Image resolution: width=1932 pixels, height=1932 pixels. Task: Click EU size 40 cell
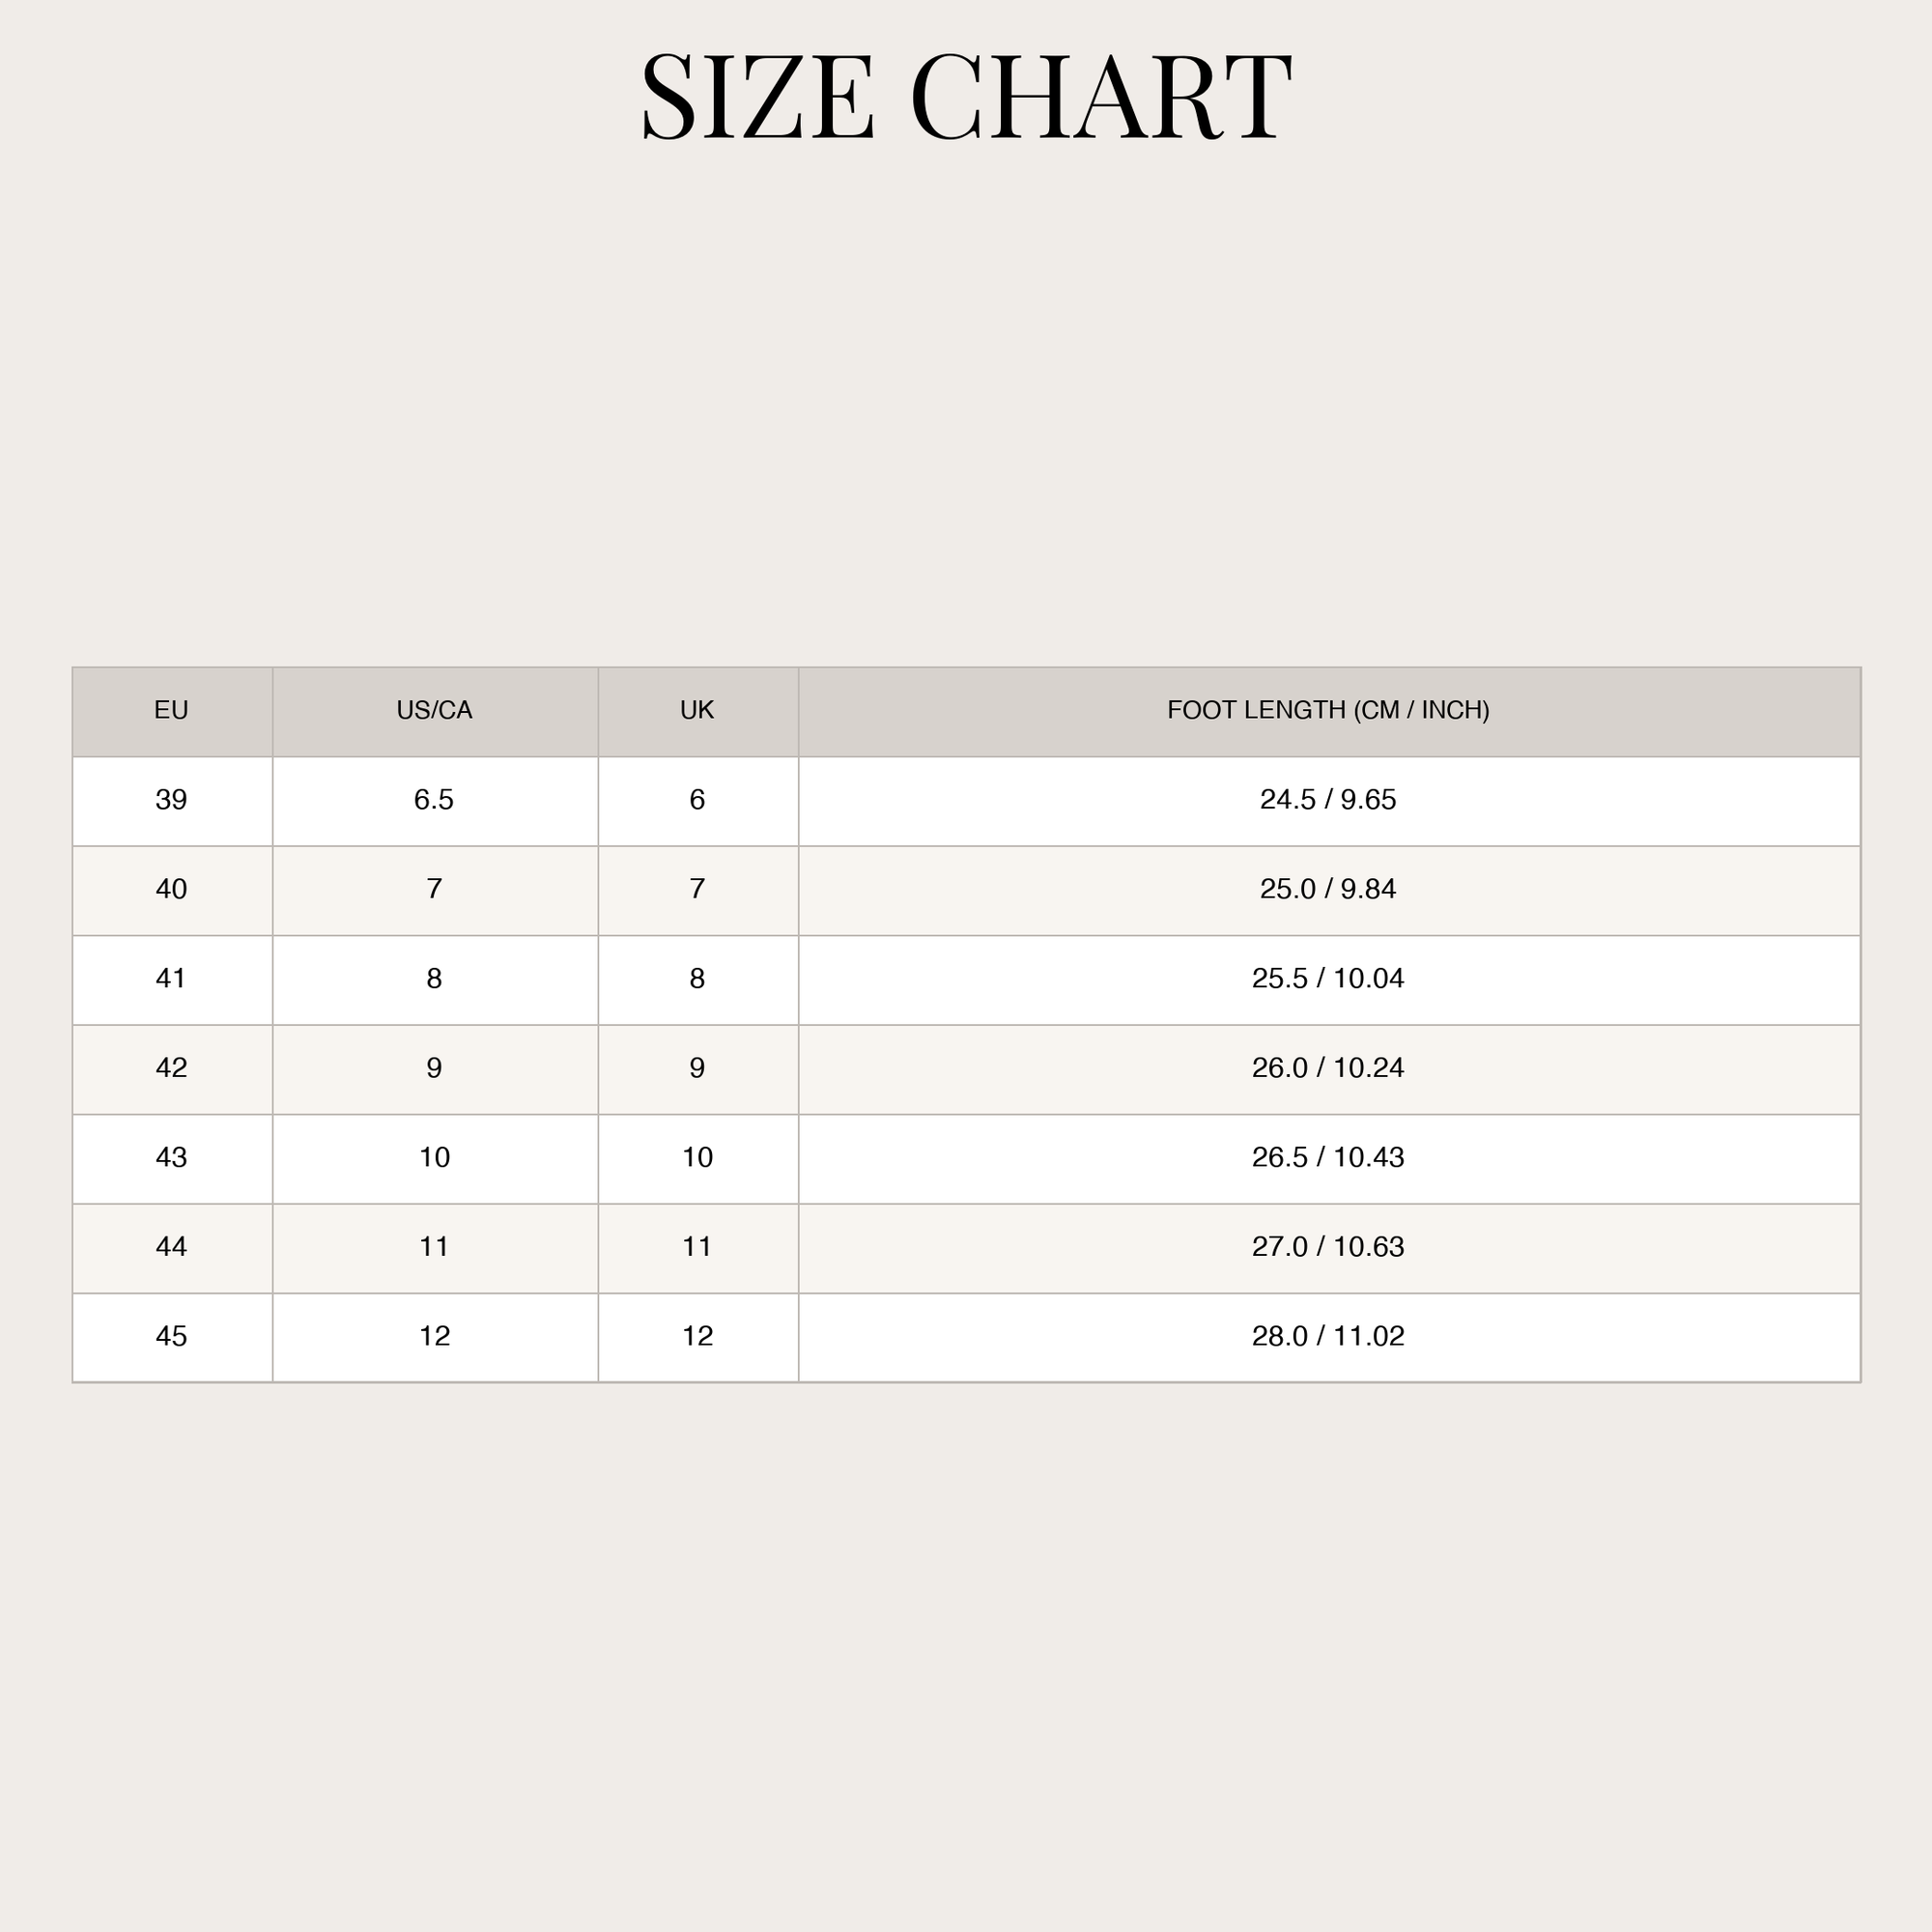tap(172, 891)
